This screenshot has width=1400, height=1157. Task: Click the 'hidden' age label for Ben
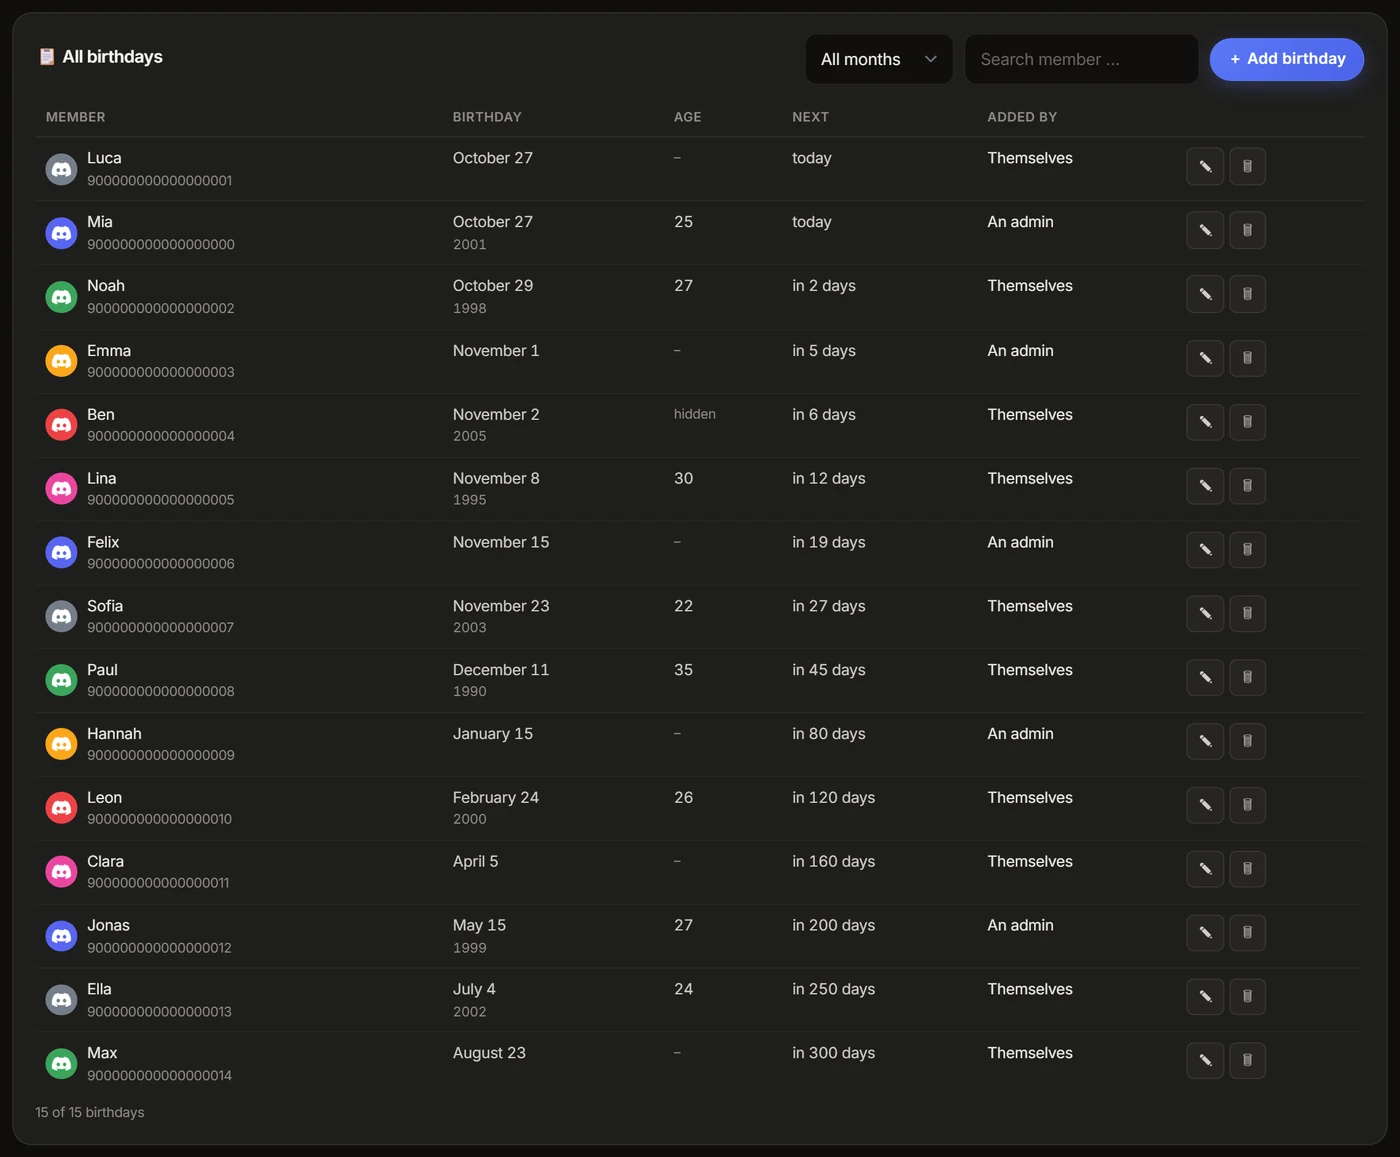[x=695, y=414]
